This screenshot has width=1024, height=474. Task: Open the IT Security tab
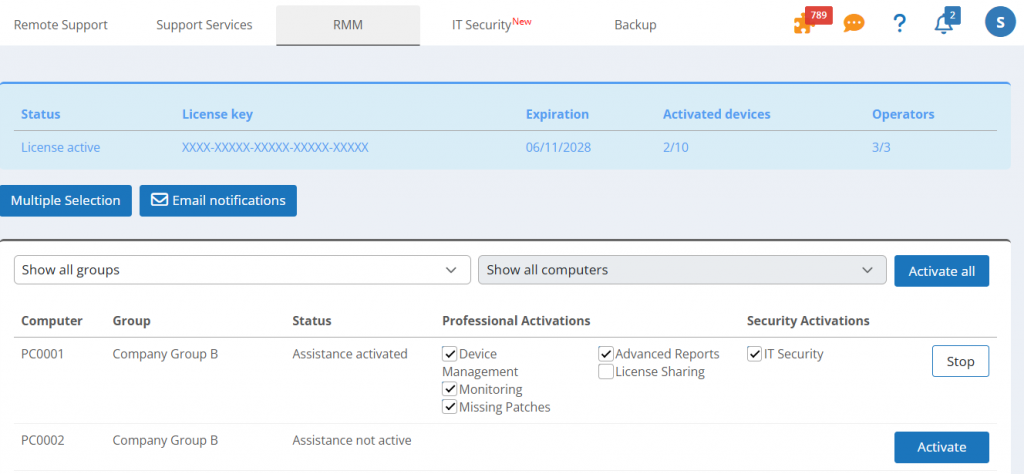pyautogui.click(x=490, y=24)
